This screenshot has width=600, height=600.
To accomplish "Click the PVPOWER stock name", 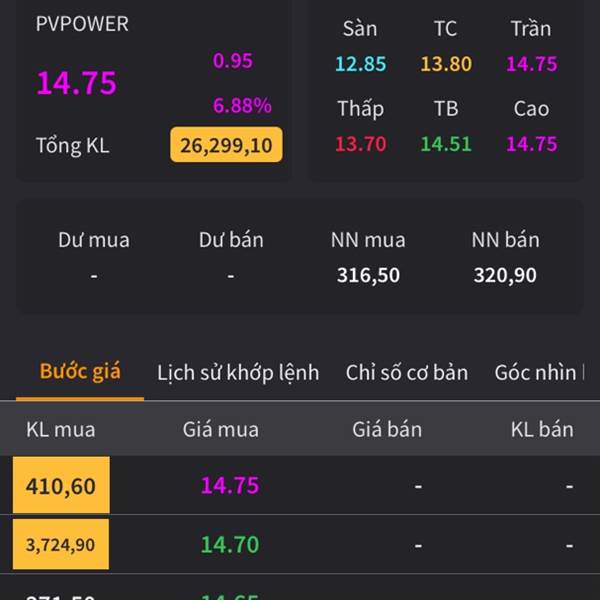I will tap(82, 24).
